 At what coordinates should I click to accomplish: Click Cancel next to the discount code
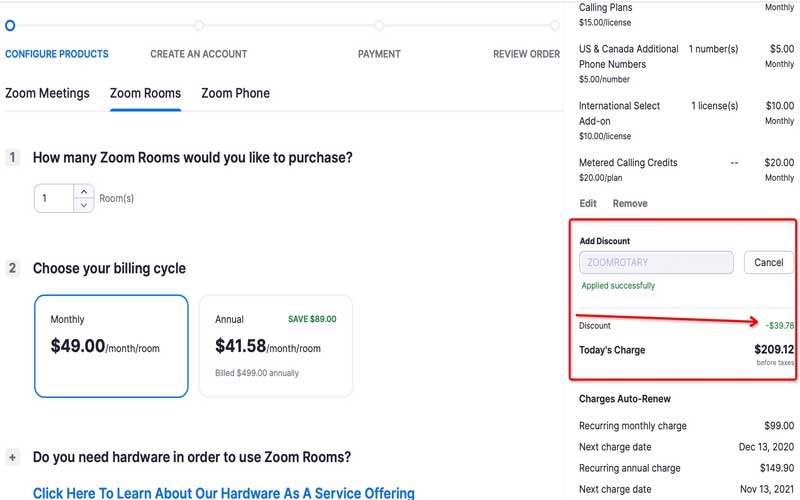click(x=768, y=262)
